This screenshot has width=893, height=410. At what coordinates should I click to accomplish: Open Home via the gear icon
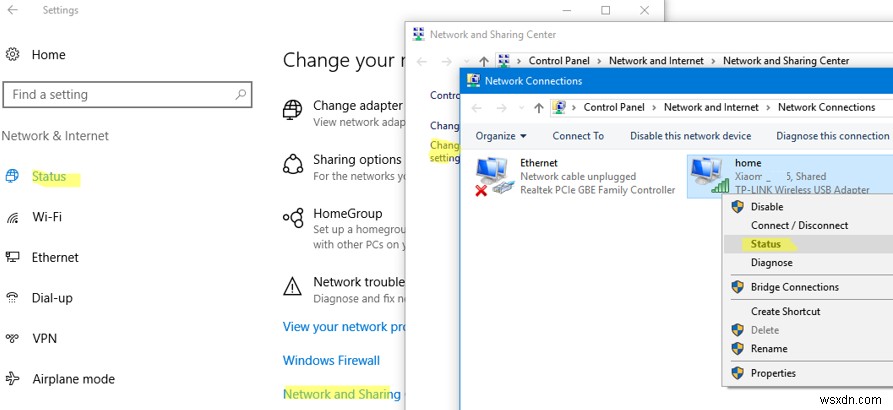pos(13,55)
